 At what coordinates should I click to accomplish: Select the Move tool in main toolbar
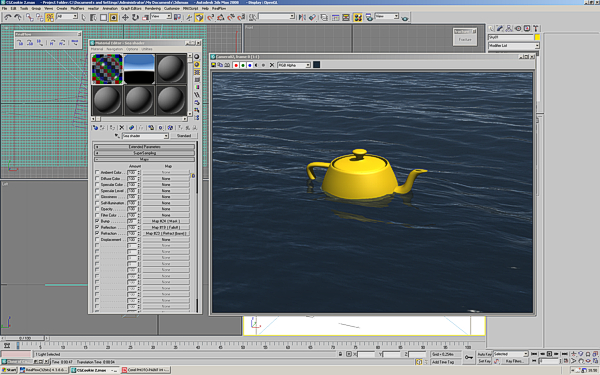(125, 17)
